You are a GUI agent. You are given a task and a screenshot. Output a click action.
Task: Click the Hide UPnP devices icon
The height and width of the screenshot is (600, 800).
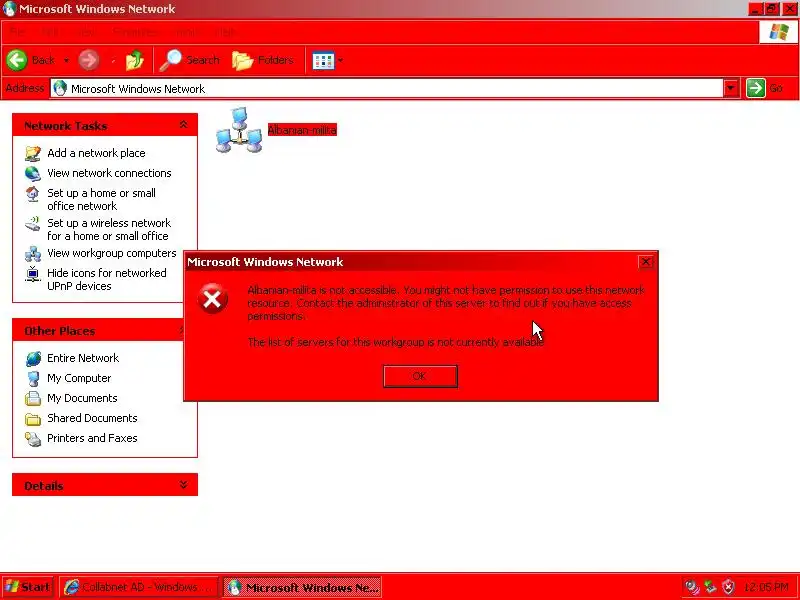tap(33, 274)
